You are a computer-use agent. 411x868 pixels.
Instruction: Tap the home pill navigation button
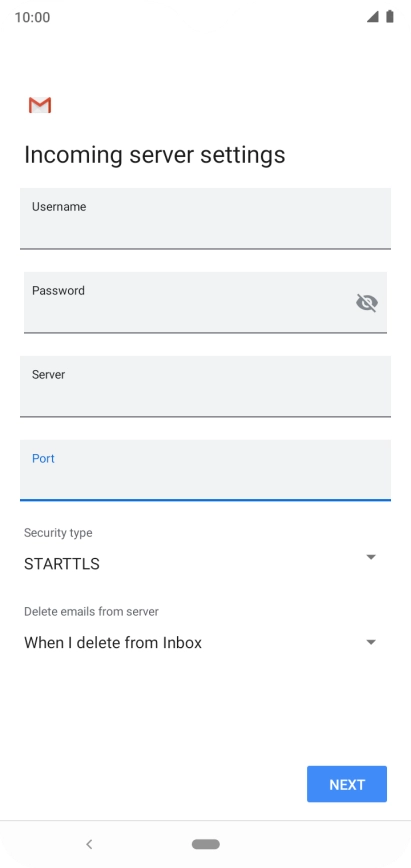click(x=206, y=844)
